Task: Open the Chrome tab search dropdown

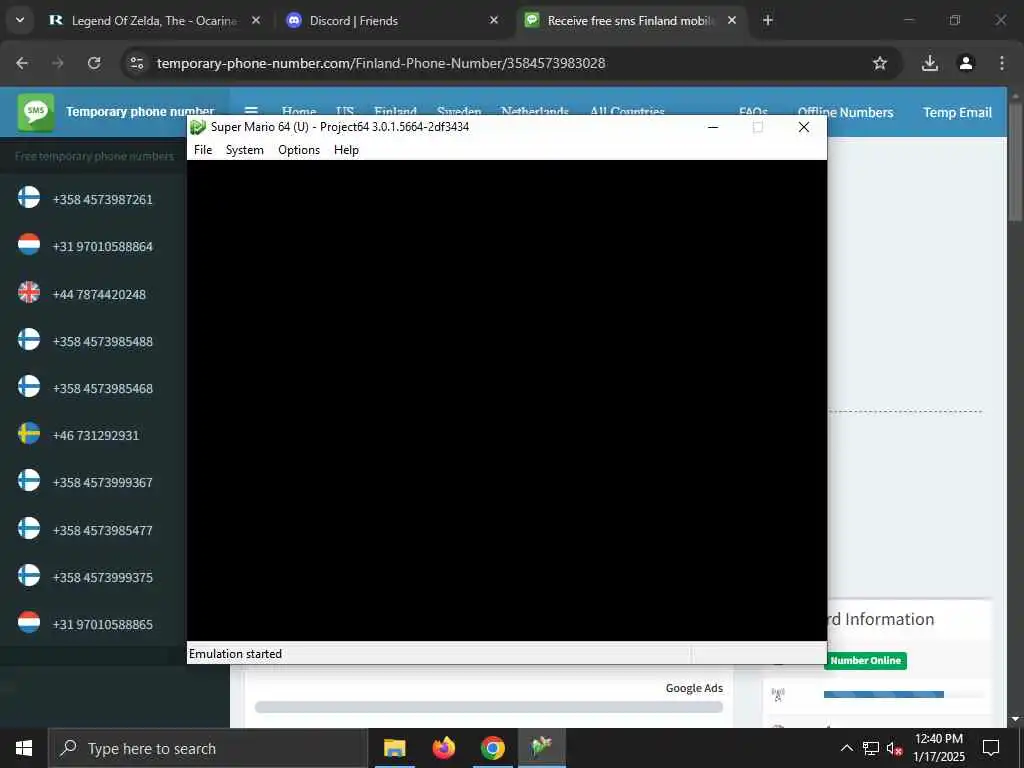Action: coord(20,20)
